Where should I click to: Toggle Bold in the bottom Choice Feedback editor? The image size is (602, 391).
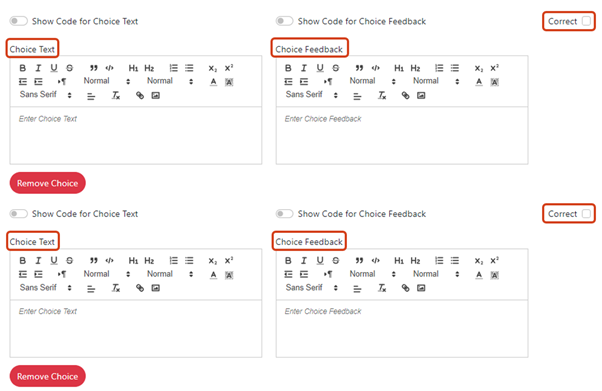coord(288,261)
